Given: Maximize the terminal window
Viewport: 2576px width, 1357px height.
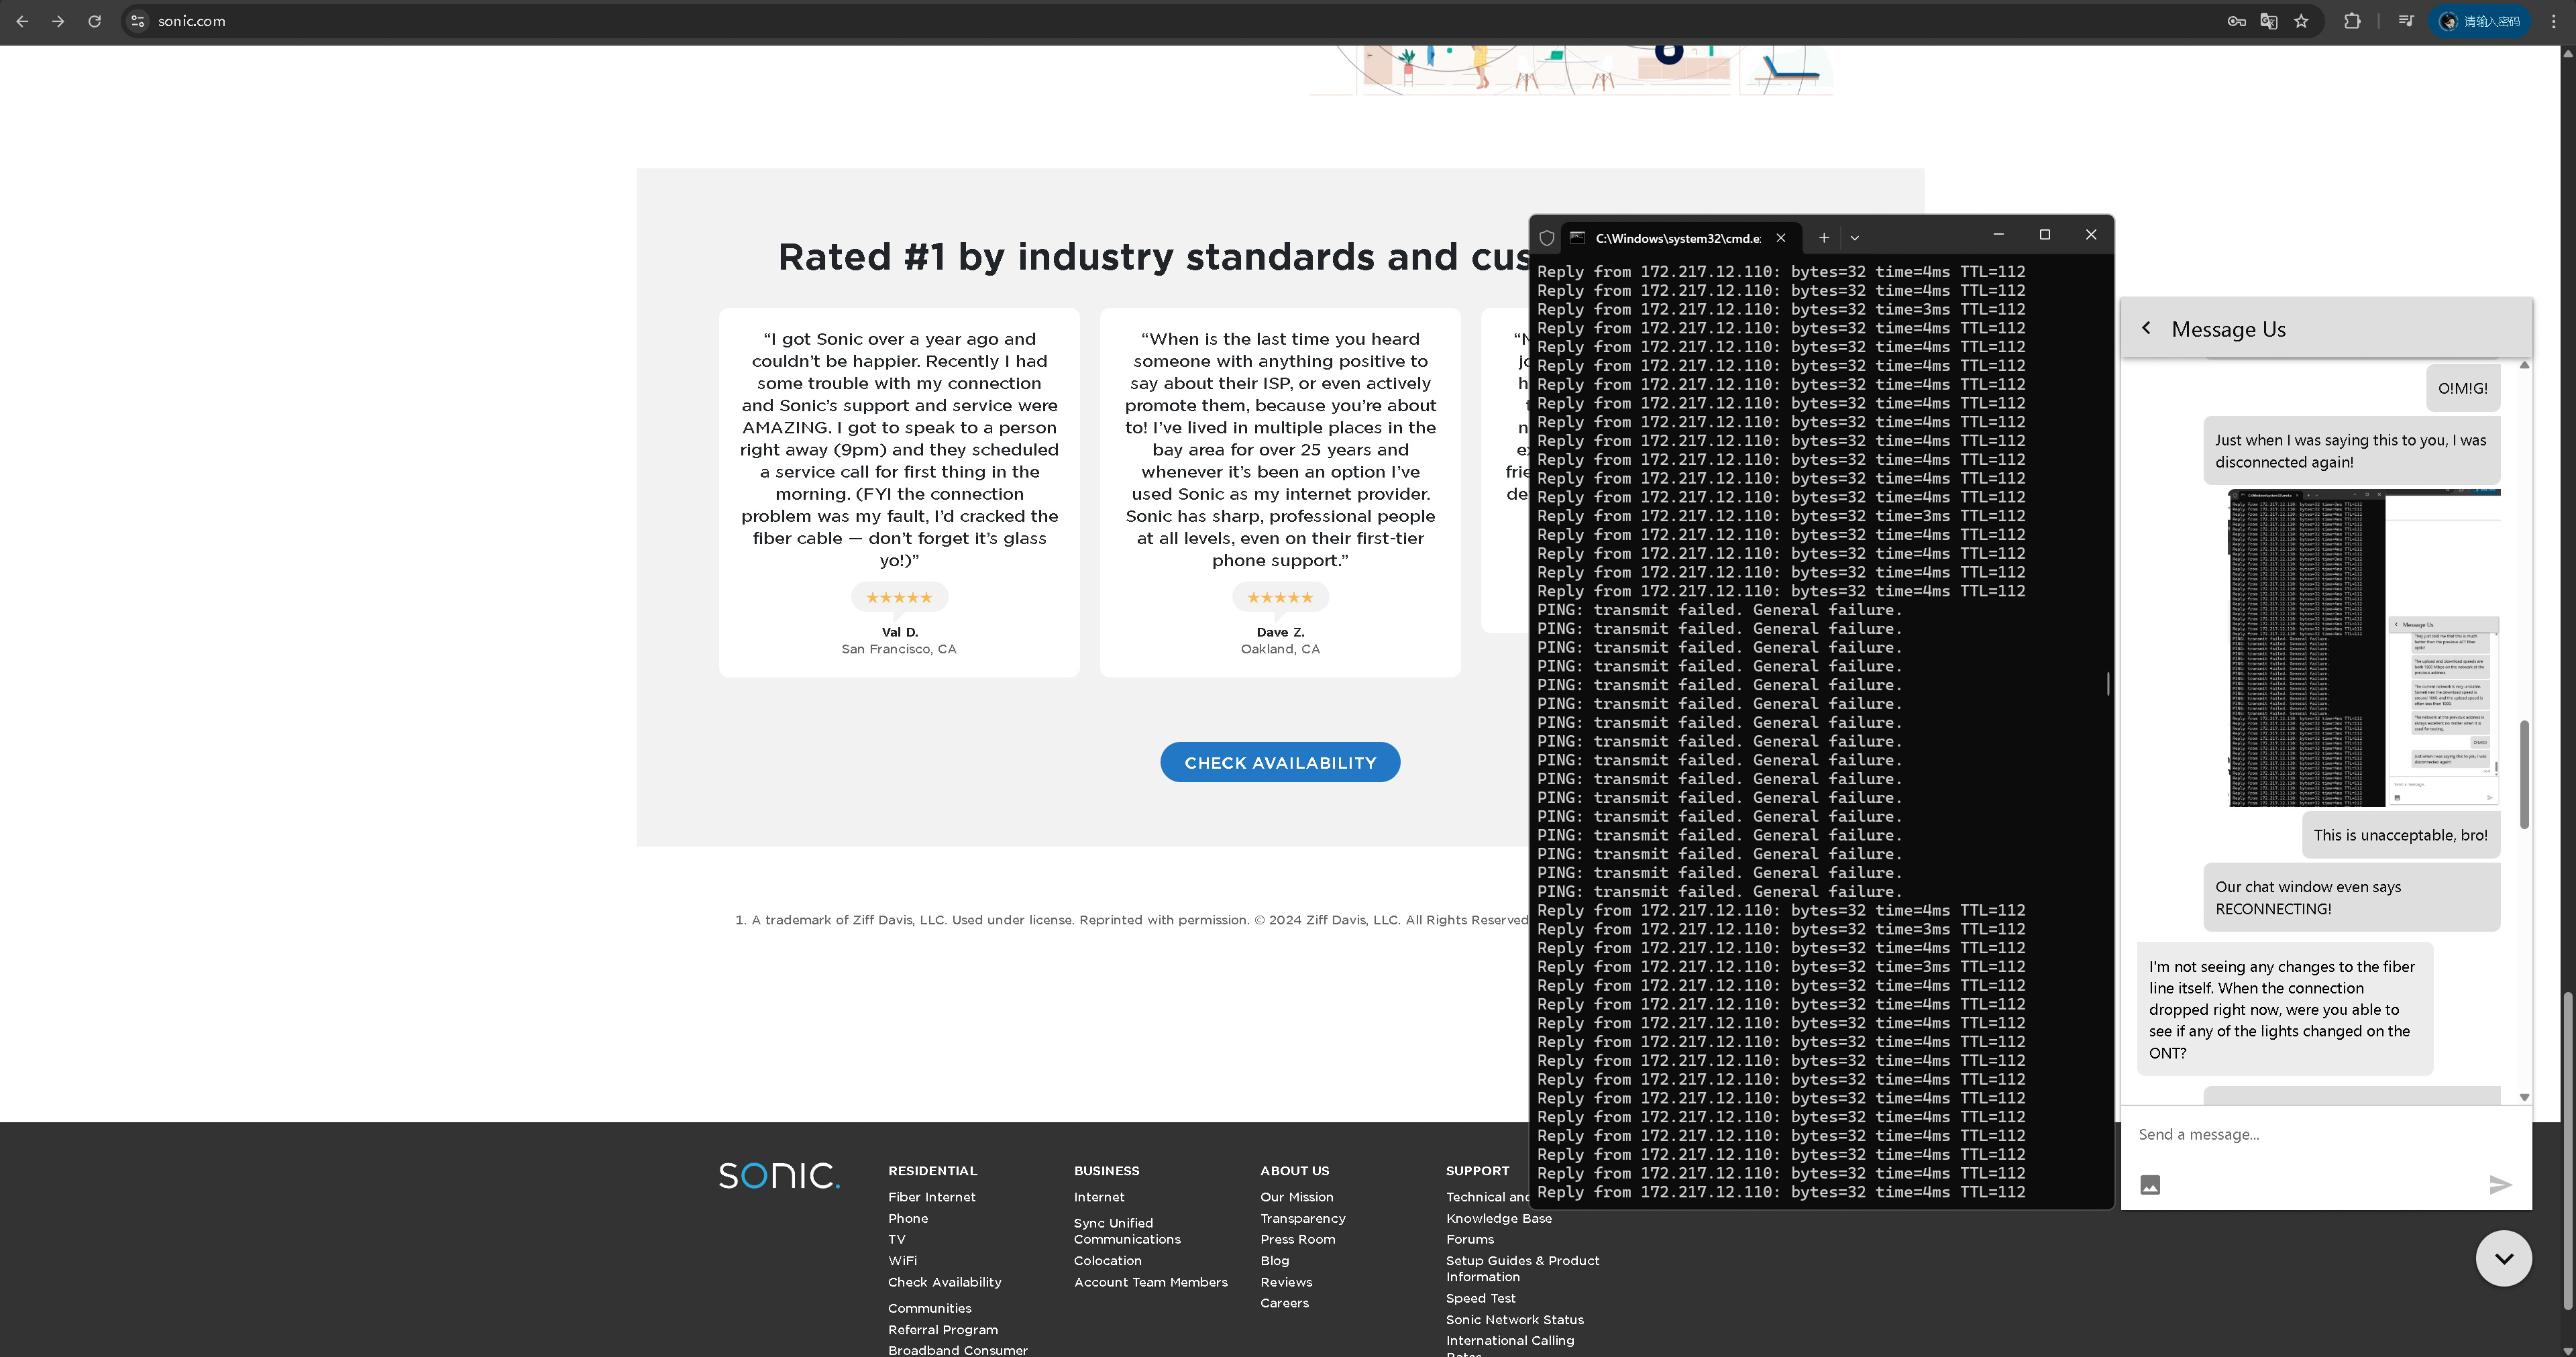Looking at the screenshot, I should (2044, 235).
